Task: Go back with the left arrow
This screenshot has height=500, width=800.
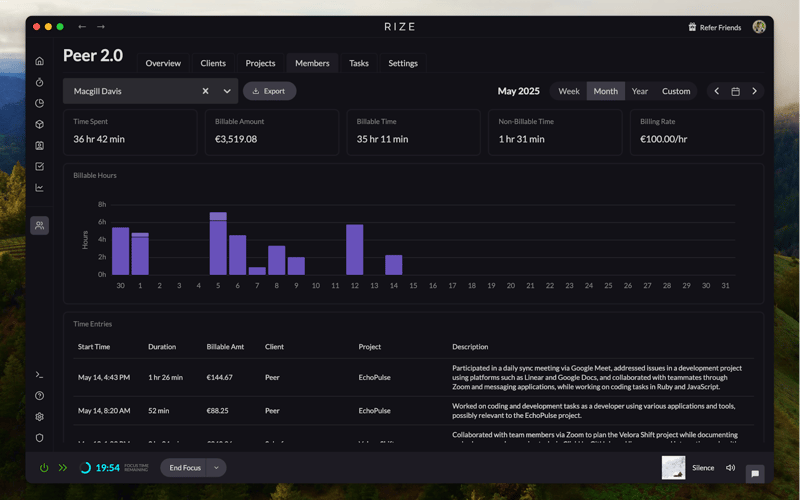Action: [x=82, y=27]
